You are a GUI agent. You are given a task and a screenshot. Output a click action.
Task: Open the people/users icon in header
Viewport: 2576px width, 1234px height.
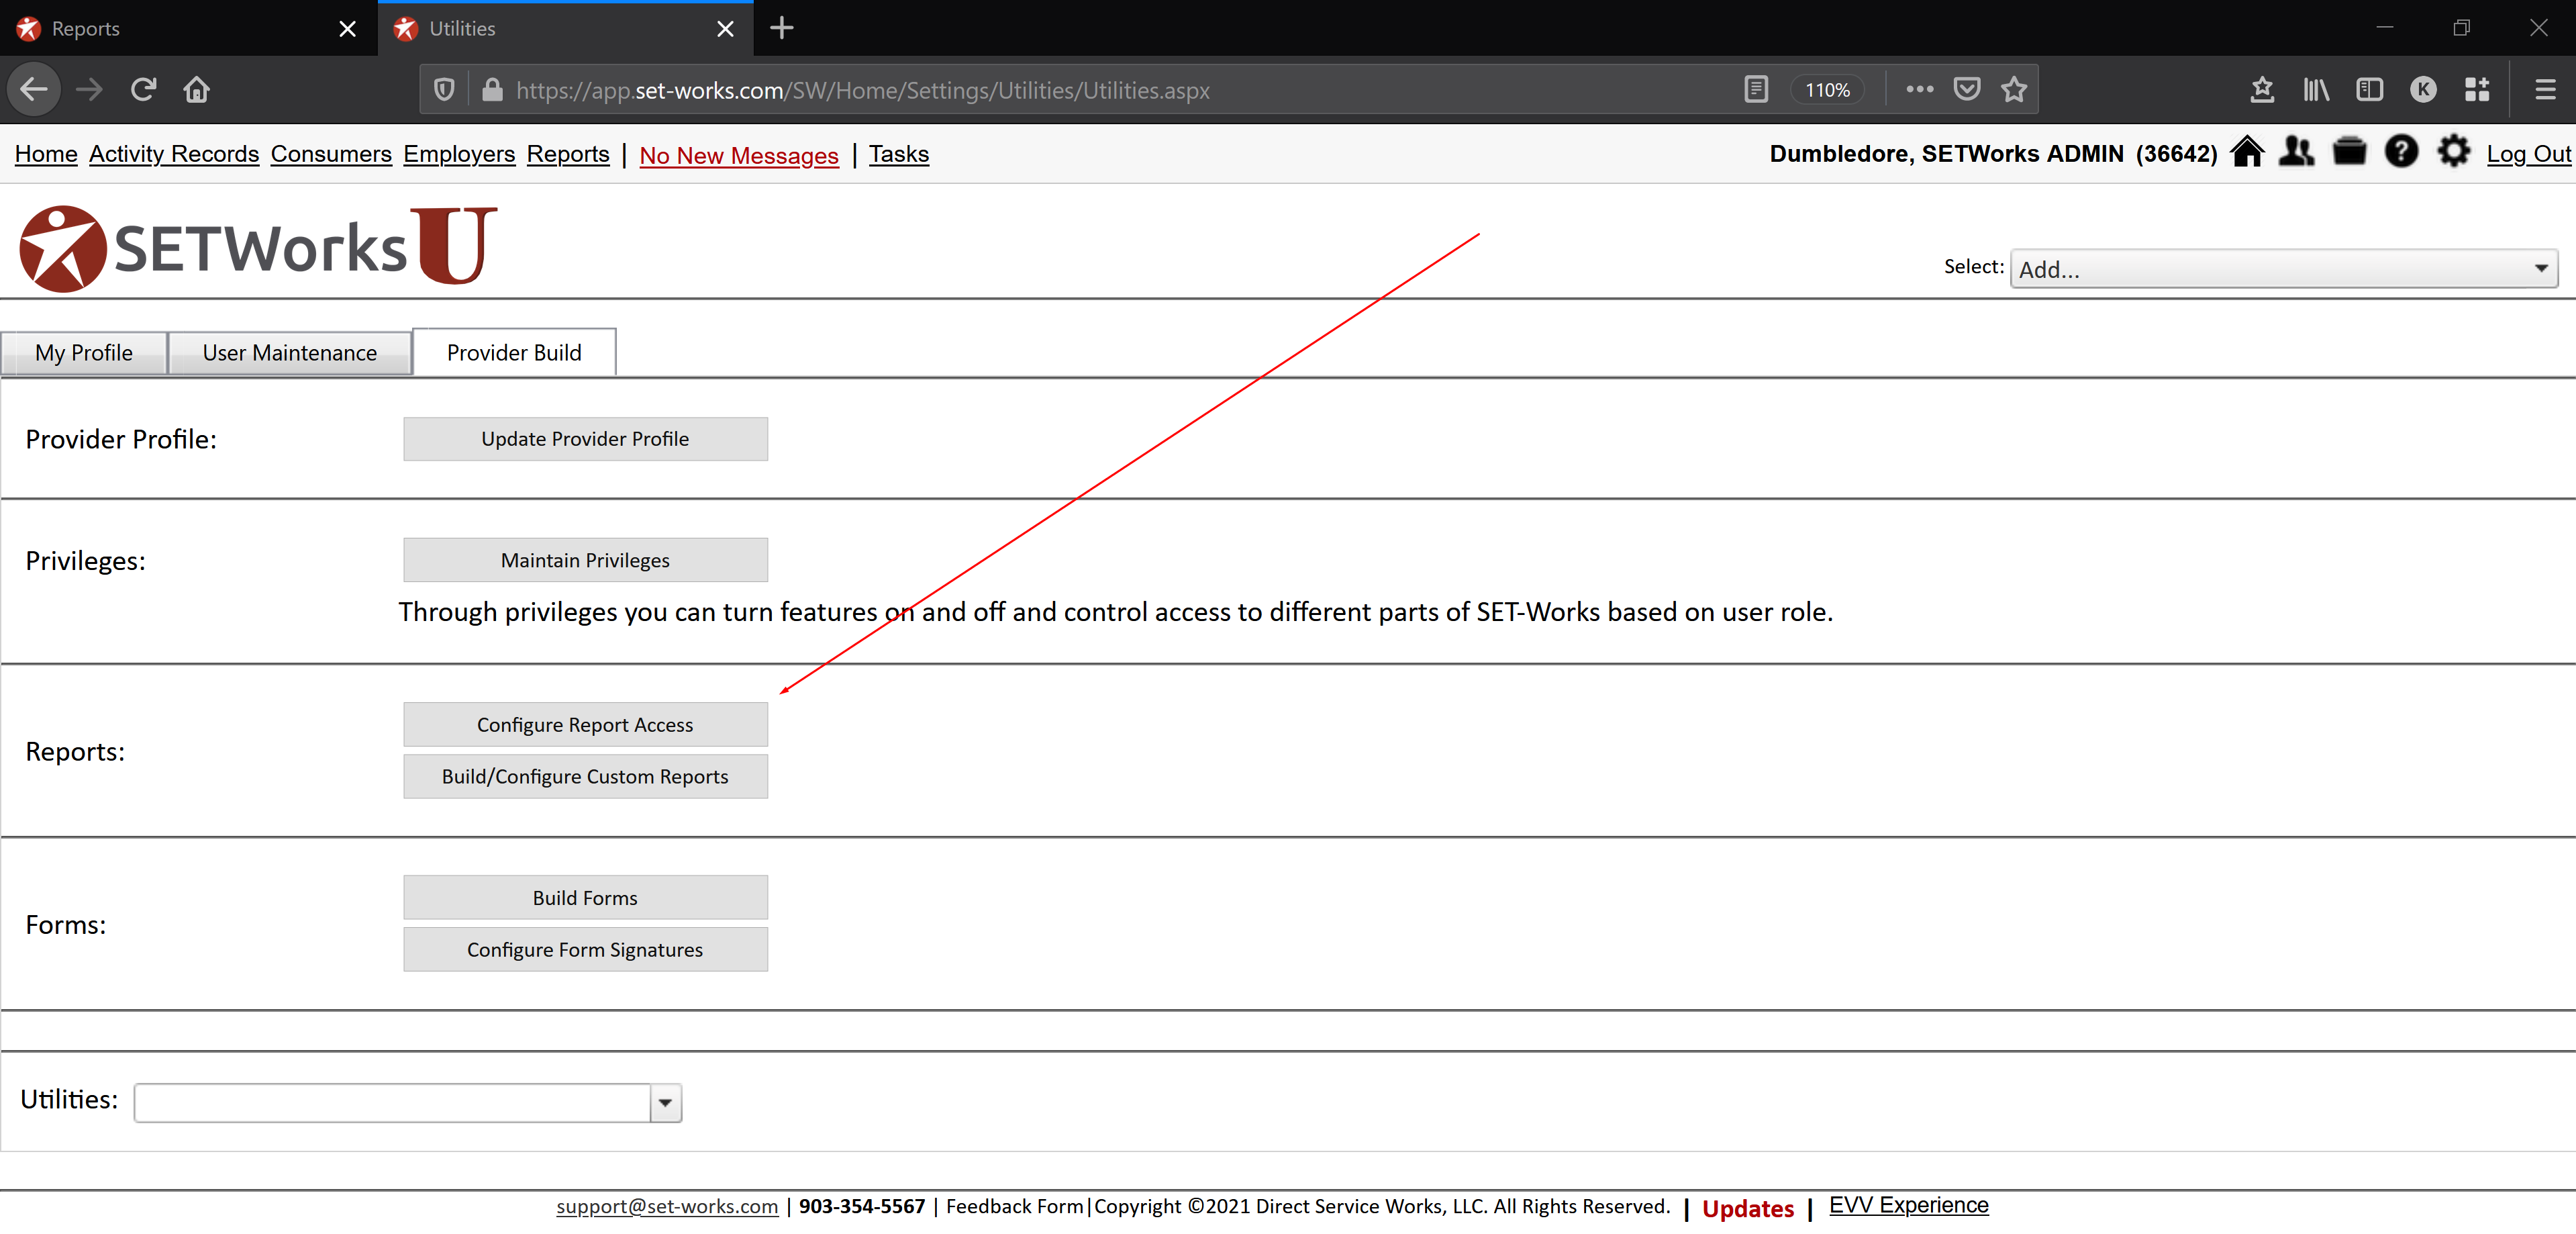click(2297, 152)
